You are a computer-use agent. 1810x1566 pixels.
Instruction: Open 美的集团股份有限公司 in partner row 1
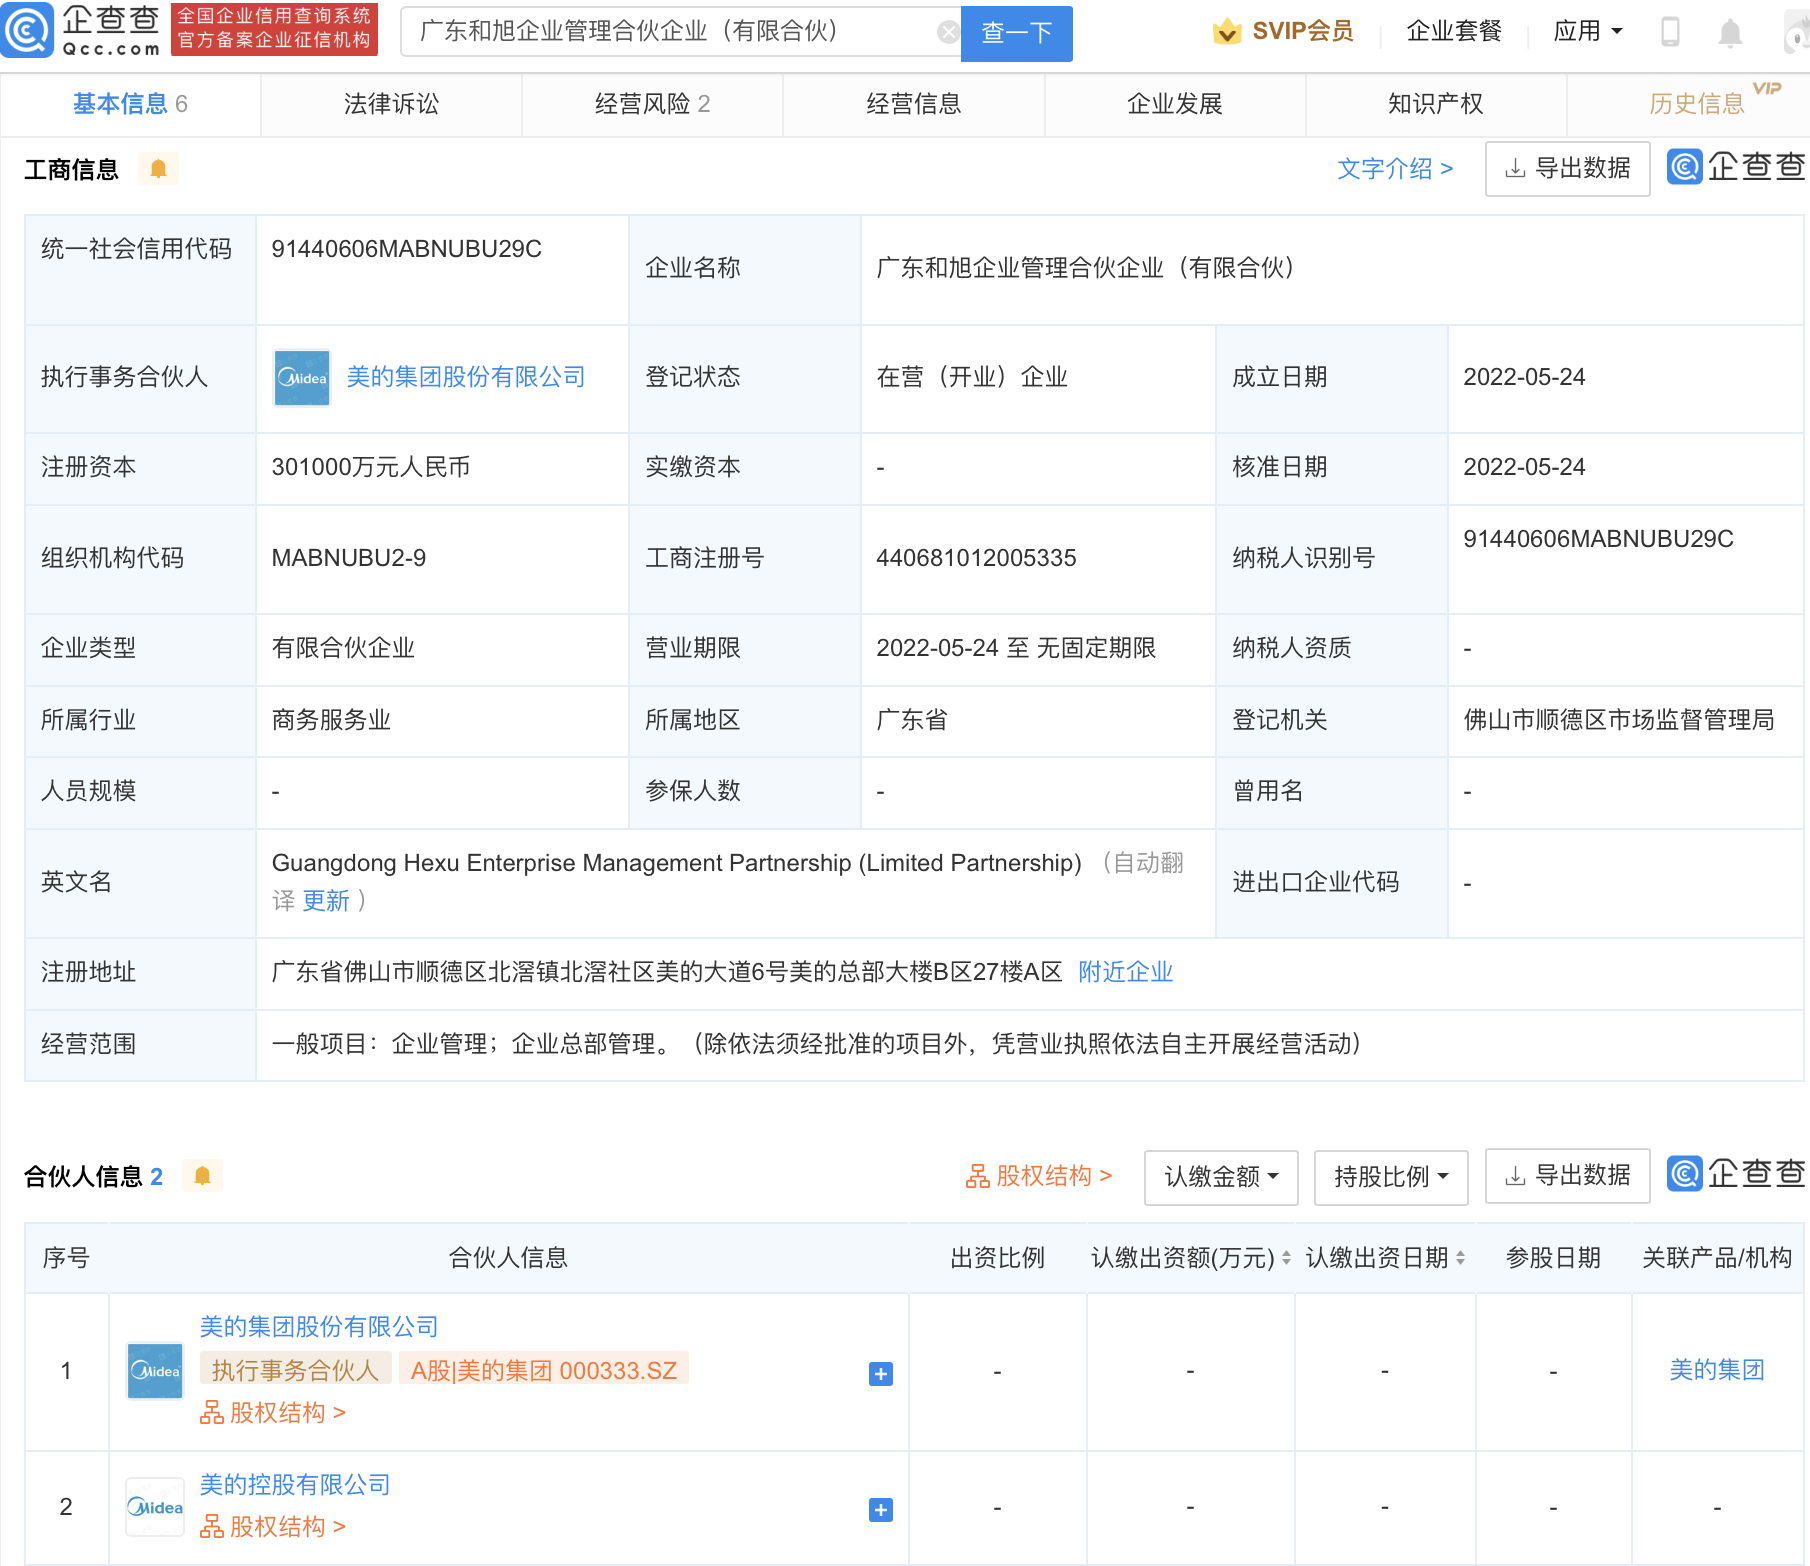click(x=319, y=1327)
